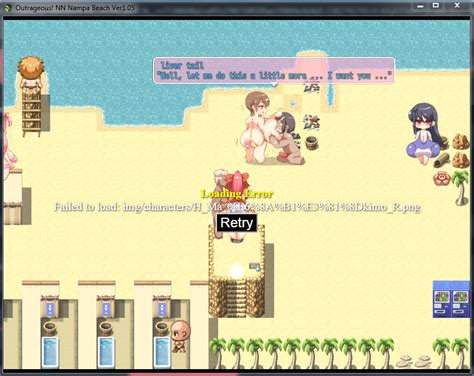Click the game window's title bar icon
The height and width of the screenshot is (376, 474).
pos(8,8)
